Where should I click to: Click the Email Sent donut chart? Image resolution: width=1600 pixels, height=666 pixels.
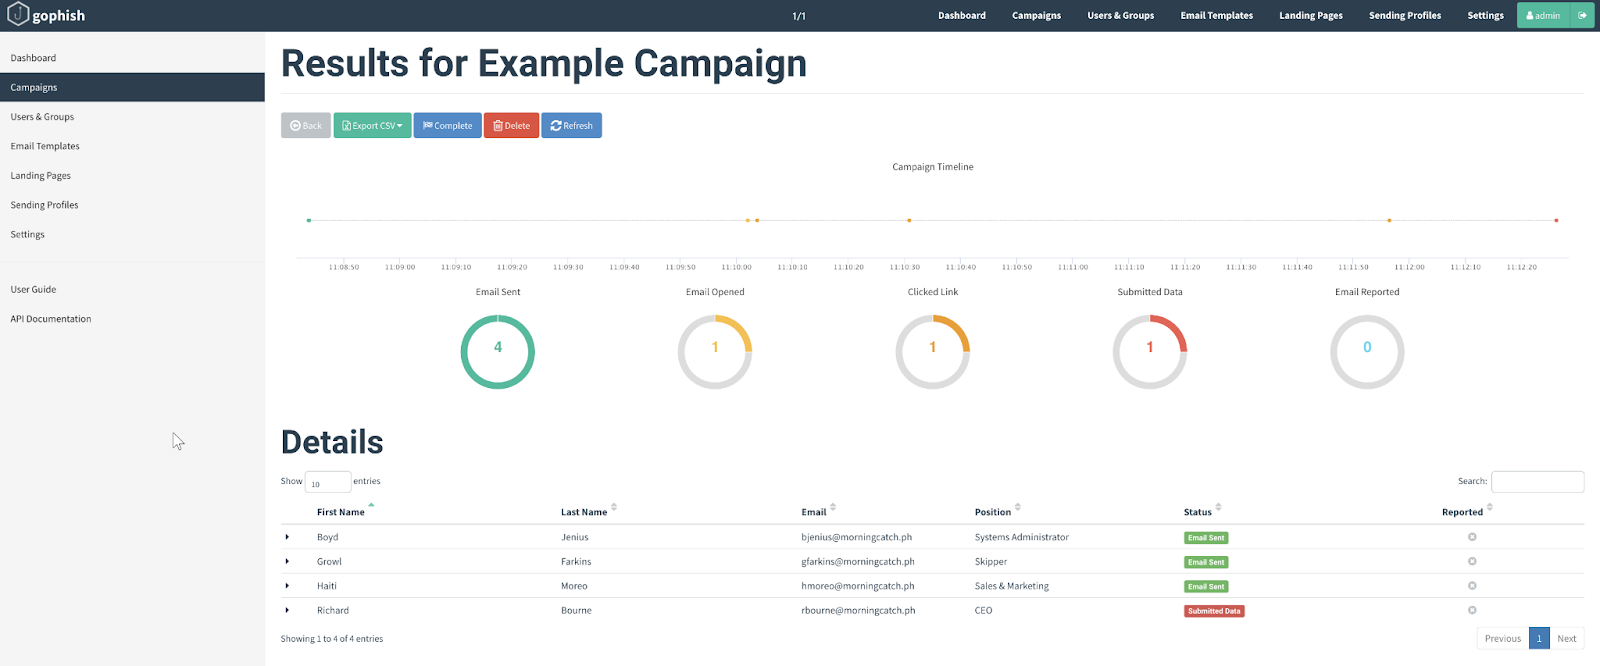pyautogui.click(x=498, y=352)
